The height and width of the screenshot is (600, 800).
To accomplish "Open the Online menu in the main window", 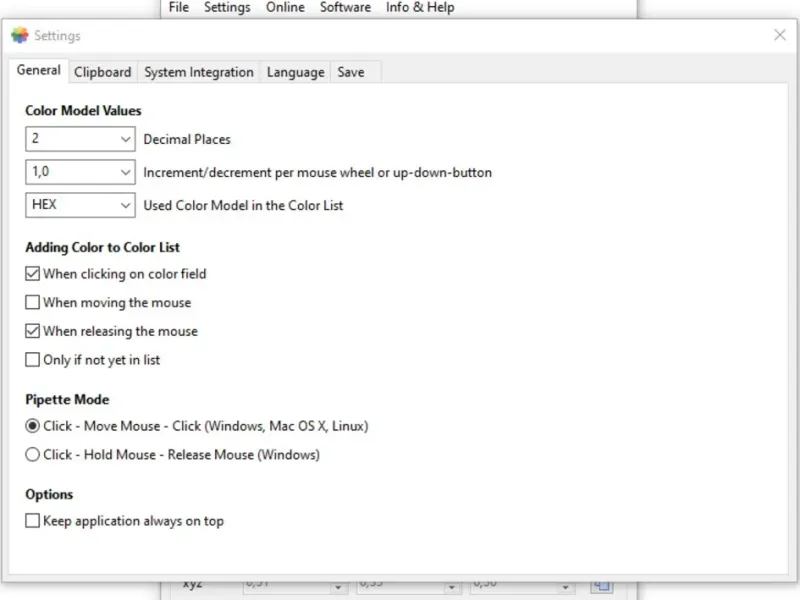I will click(285, 7).
